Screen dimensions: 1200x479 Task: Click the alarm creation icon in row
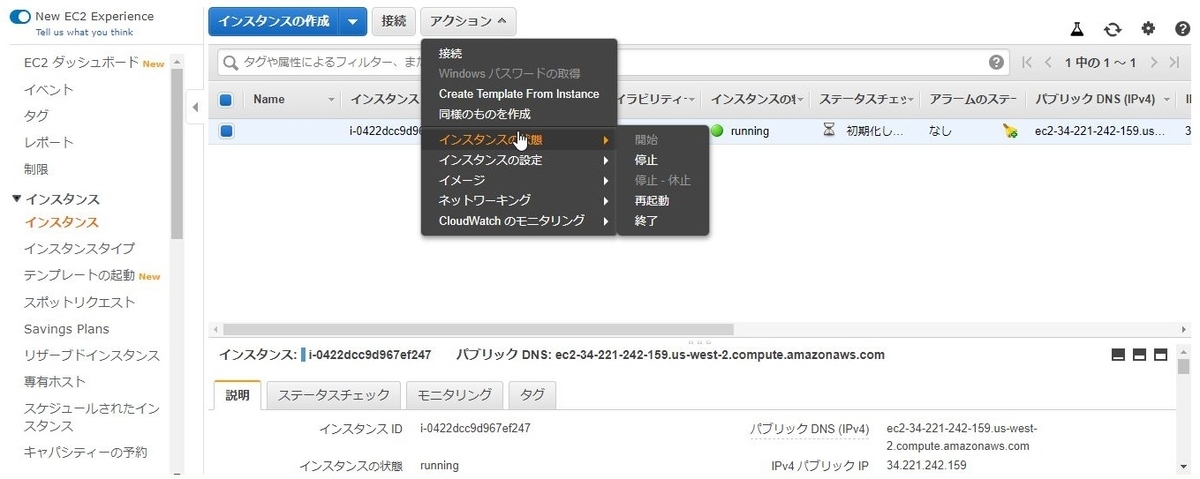(1010, 131)
